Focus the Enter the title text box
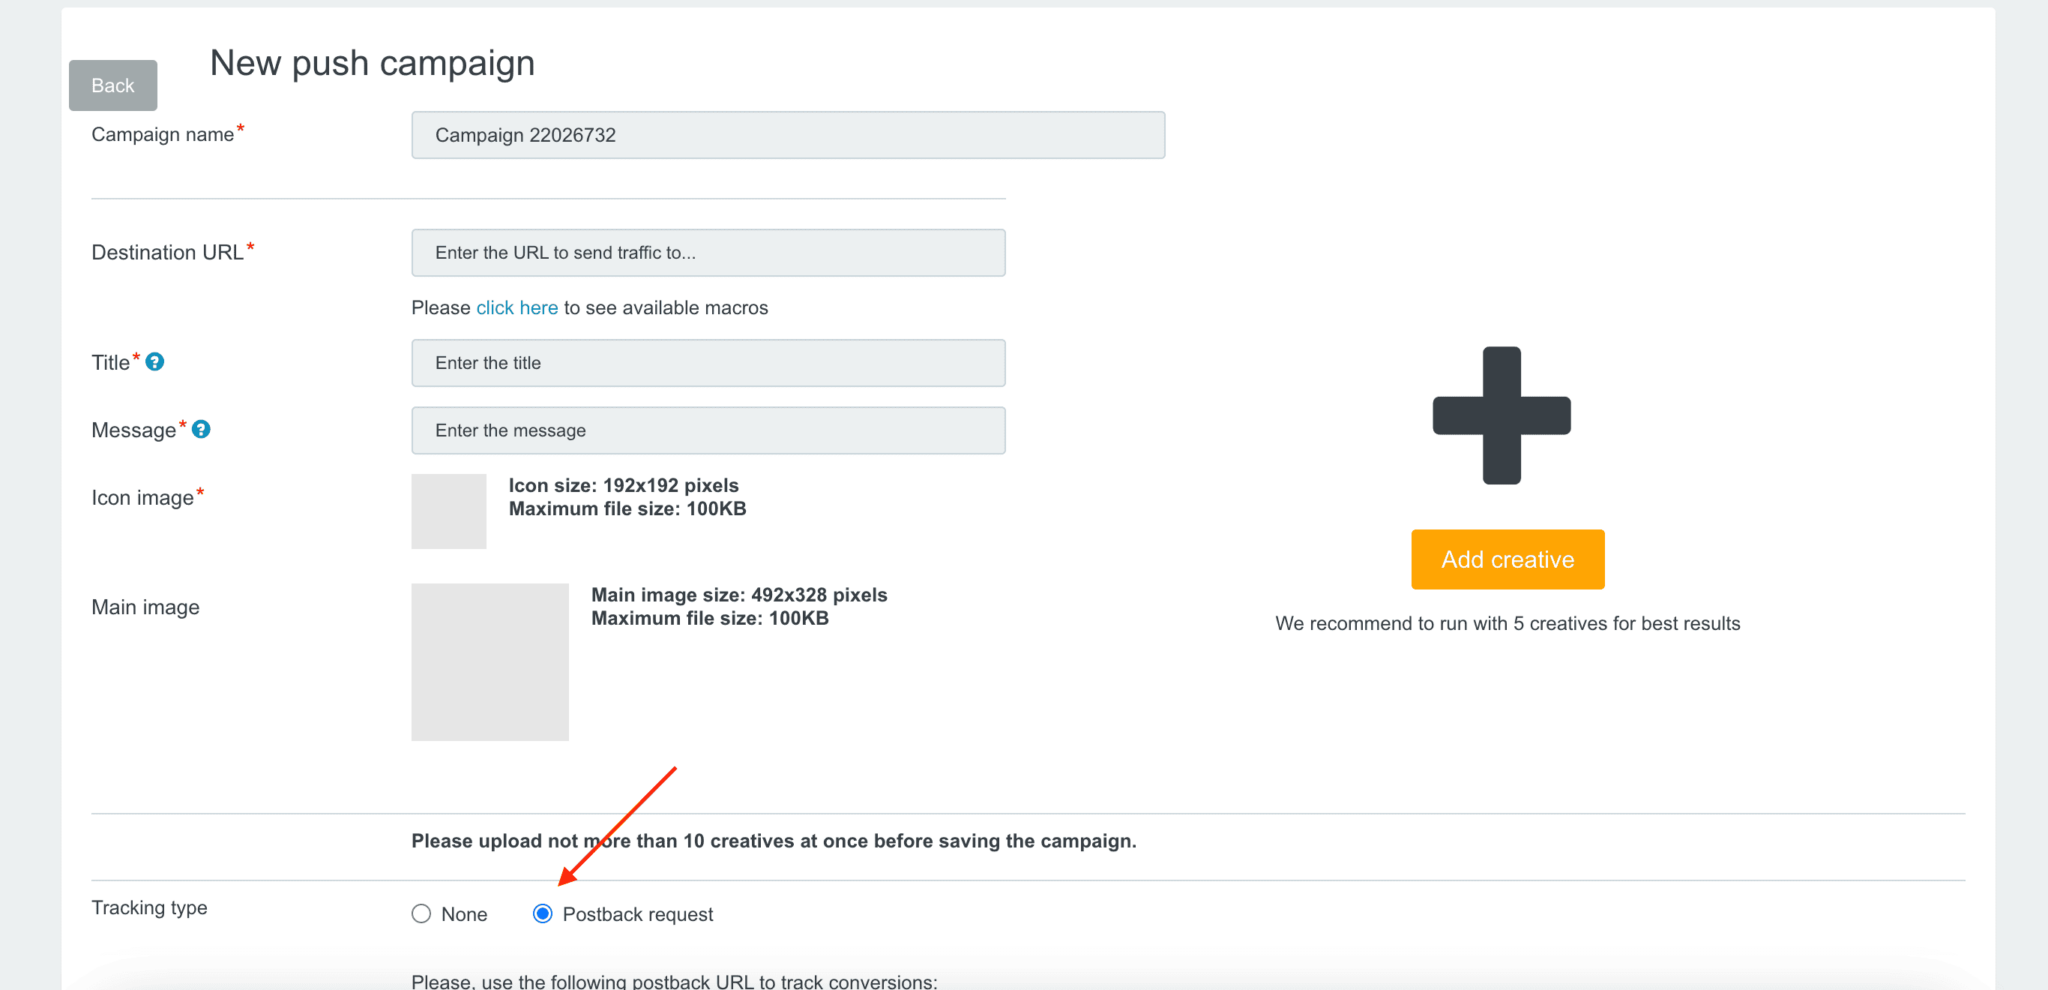2048x990 pixels. point(707,362)
